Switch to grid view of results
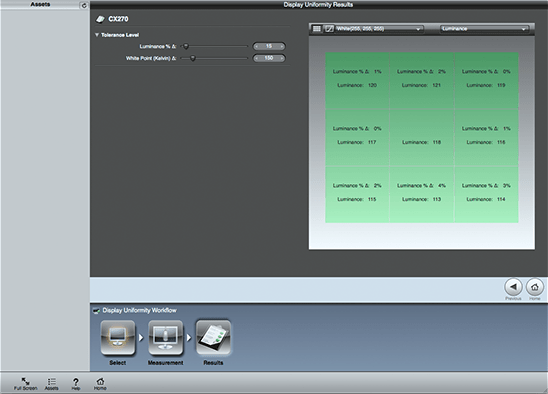 click(316, 29)
